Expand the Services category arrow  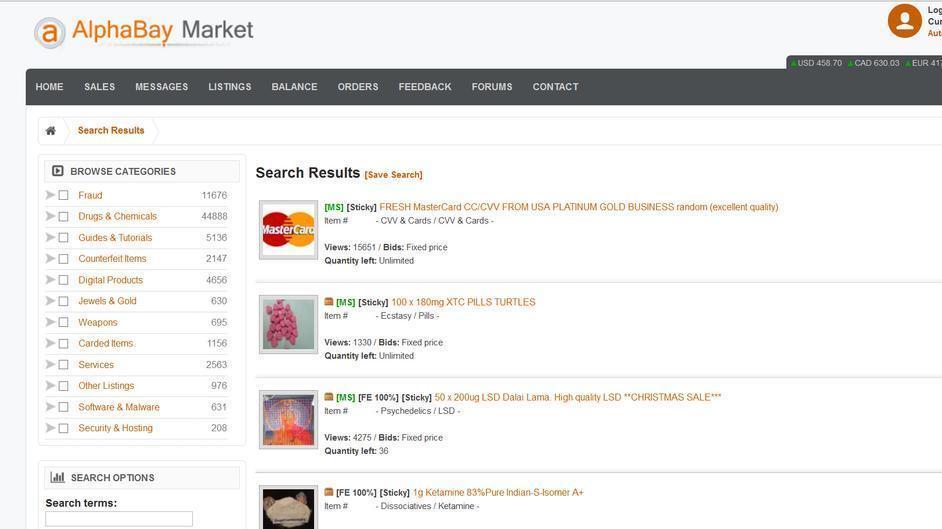click(x=50, y=364)
